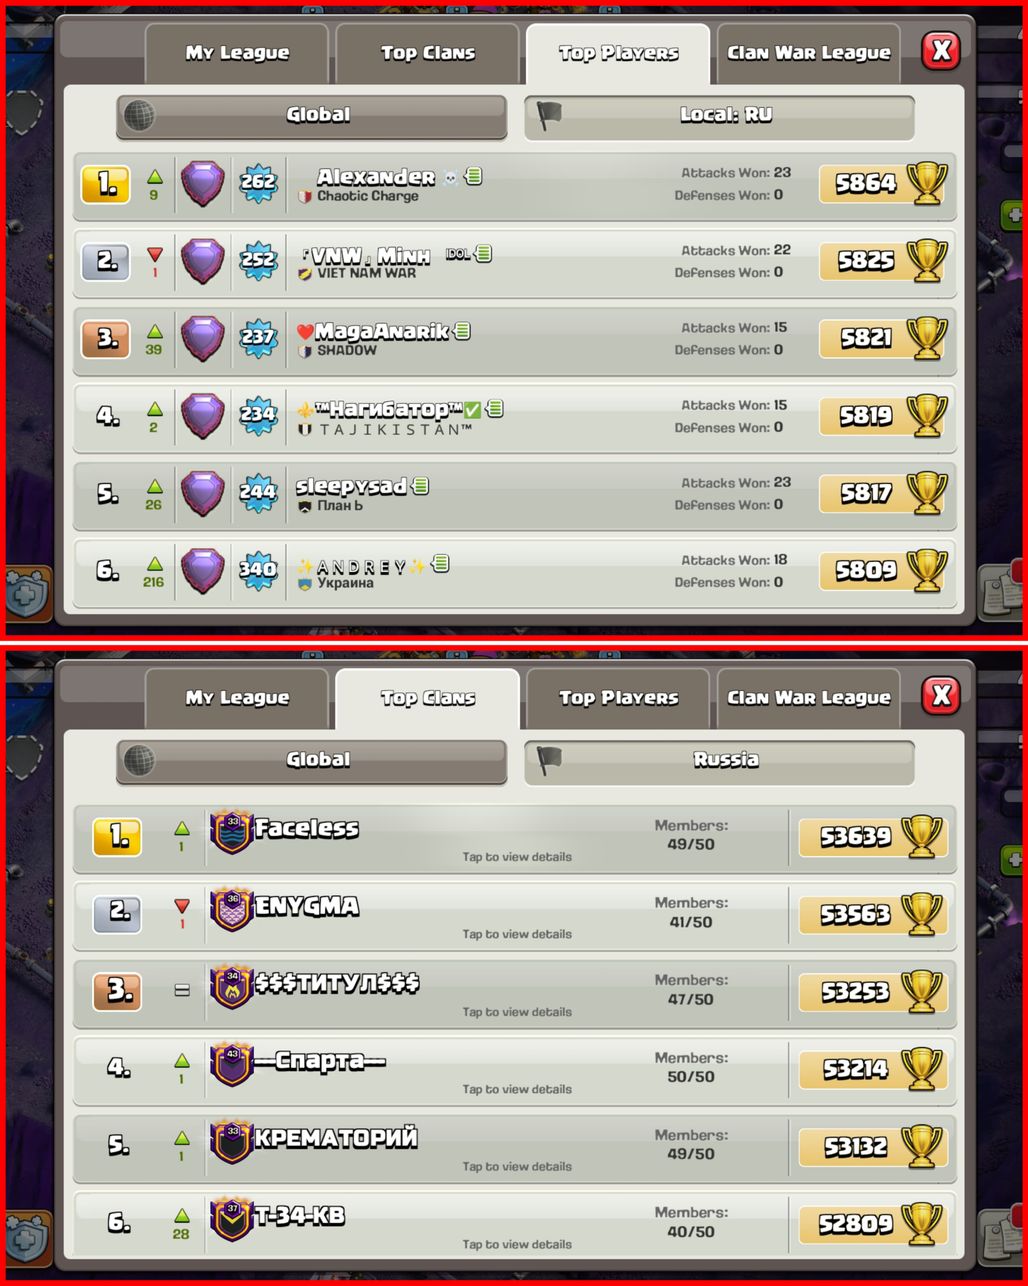Viewport: 1028px width, 1286px height.
Task: Switch to the Local: RU player filter
Action: click(x=719, y=116)
